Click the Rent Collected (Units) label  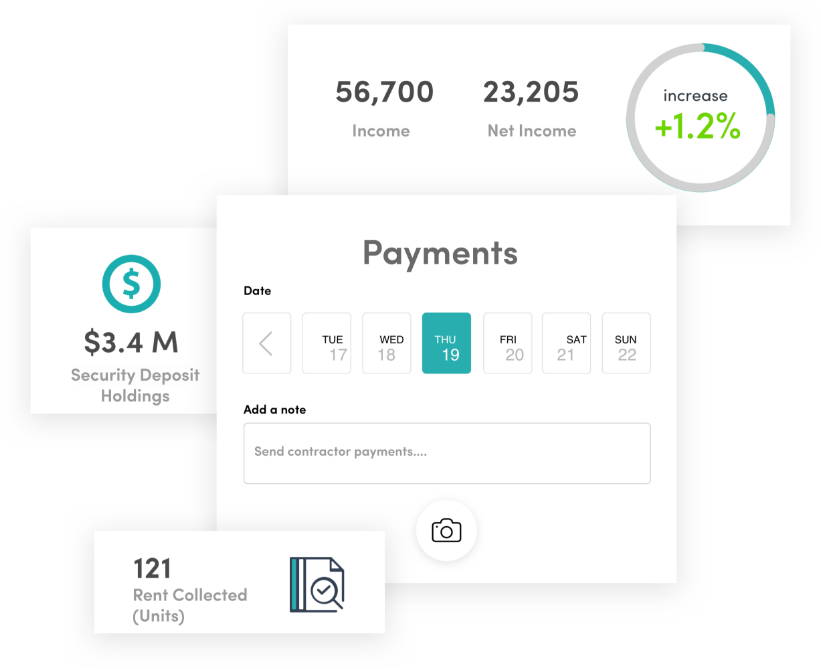(x=190, y=605)
